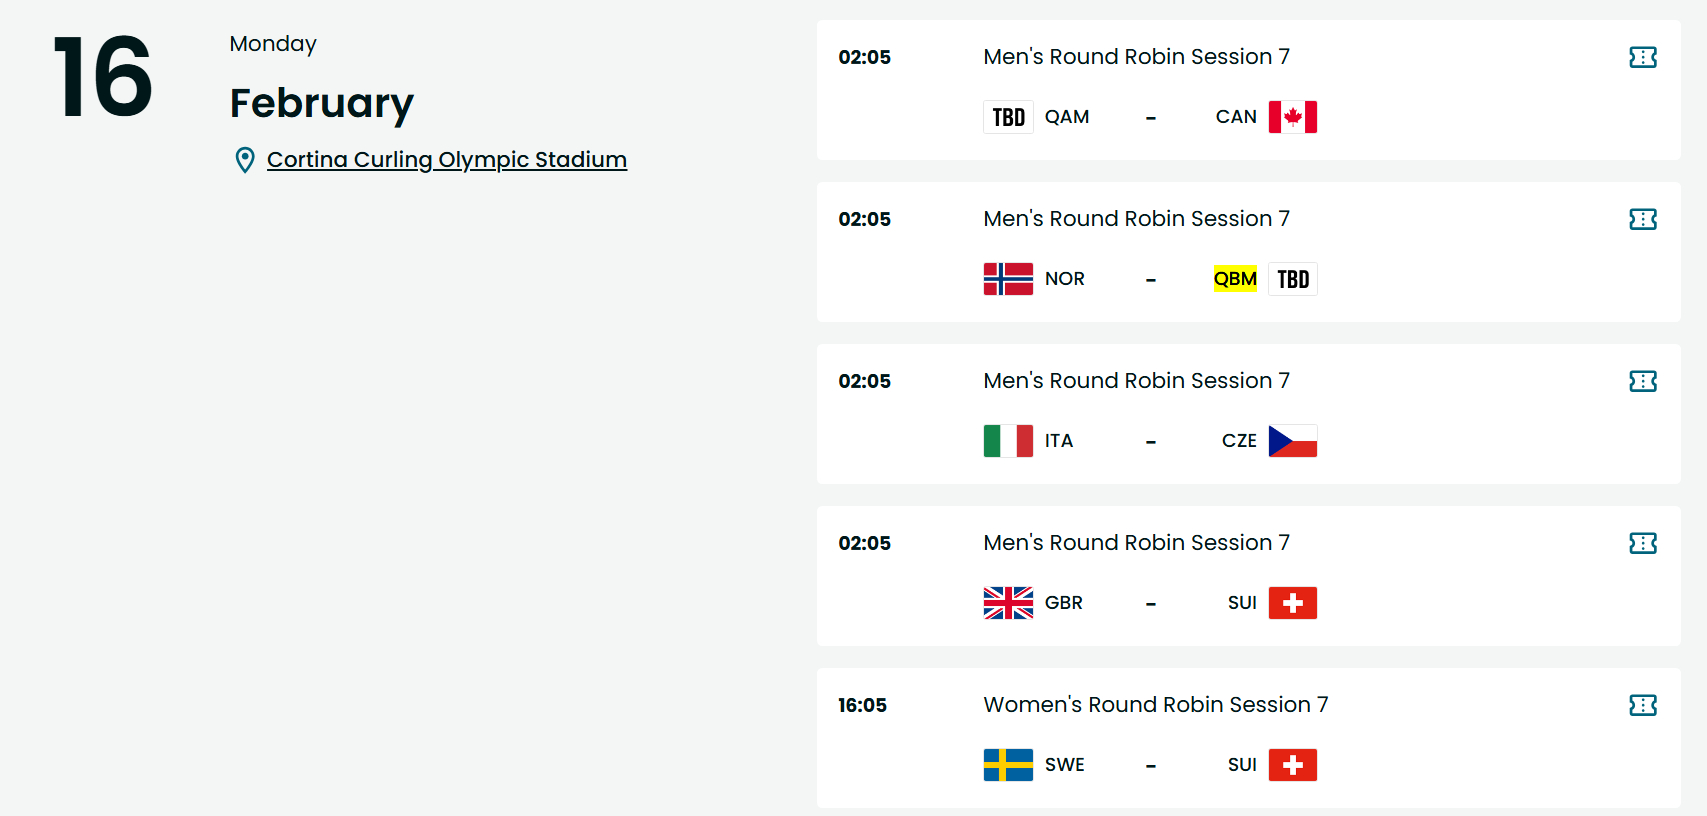Click the Great Britain flag icon
Screen dimensions: 1707x816
tap(1008, 603)
